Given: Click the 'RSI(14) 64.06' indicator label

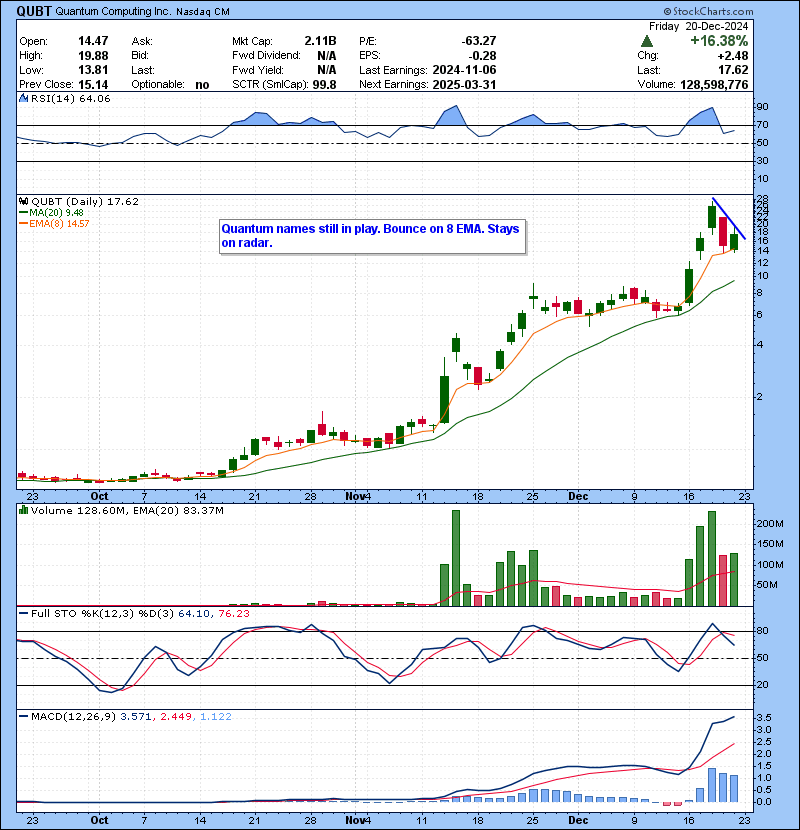Looking at the screenshot, I should pyautogui.click(x=70, y=98).
